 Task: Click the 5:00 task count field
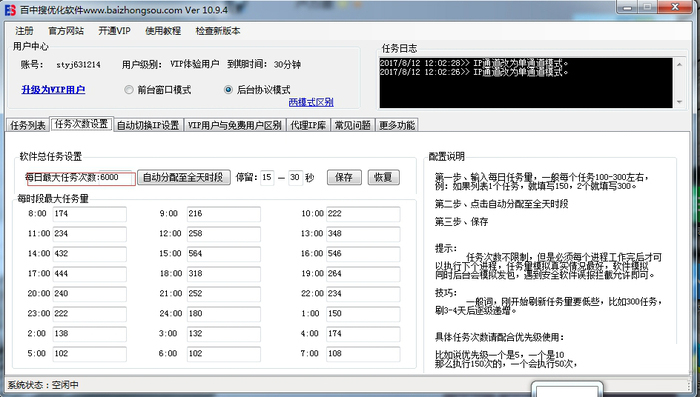coord(89,354)
